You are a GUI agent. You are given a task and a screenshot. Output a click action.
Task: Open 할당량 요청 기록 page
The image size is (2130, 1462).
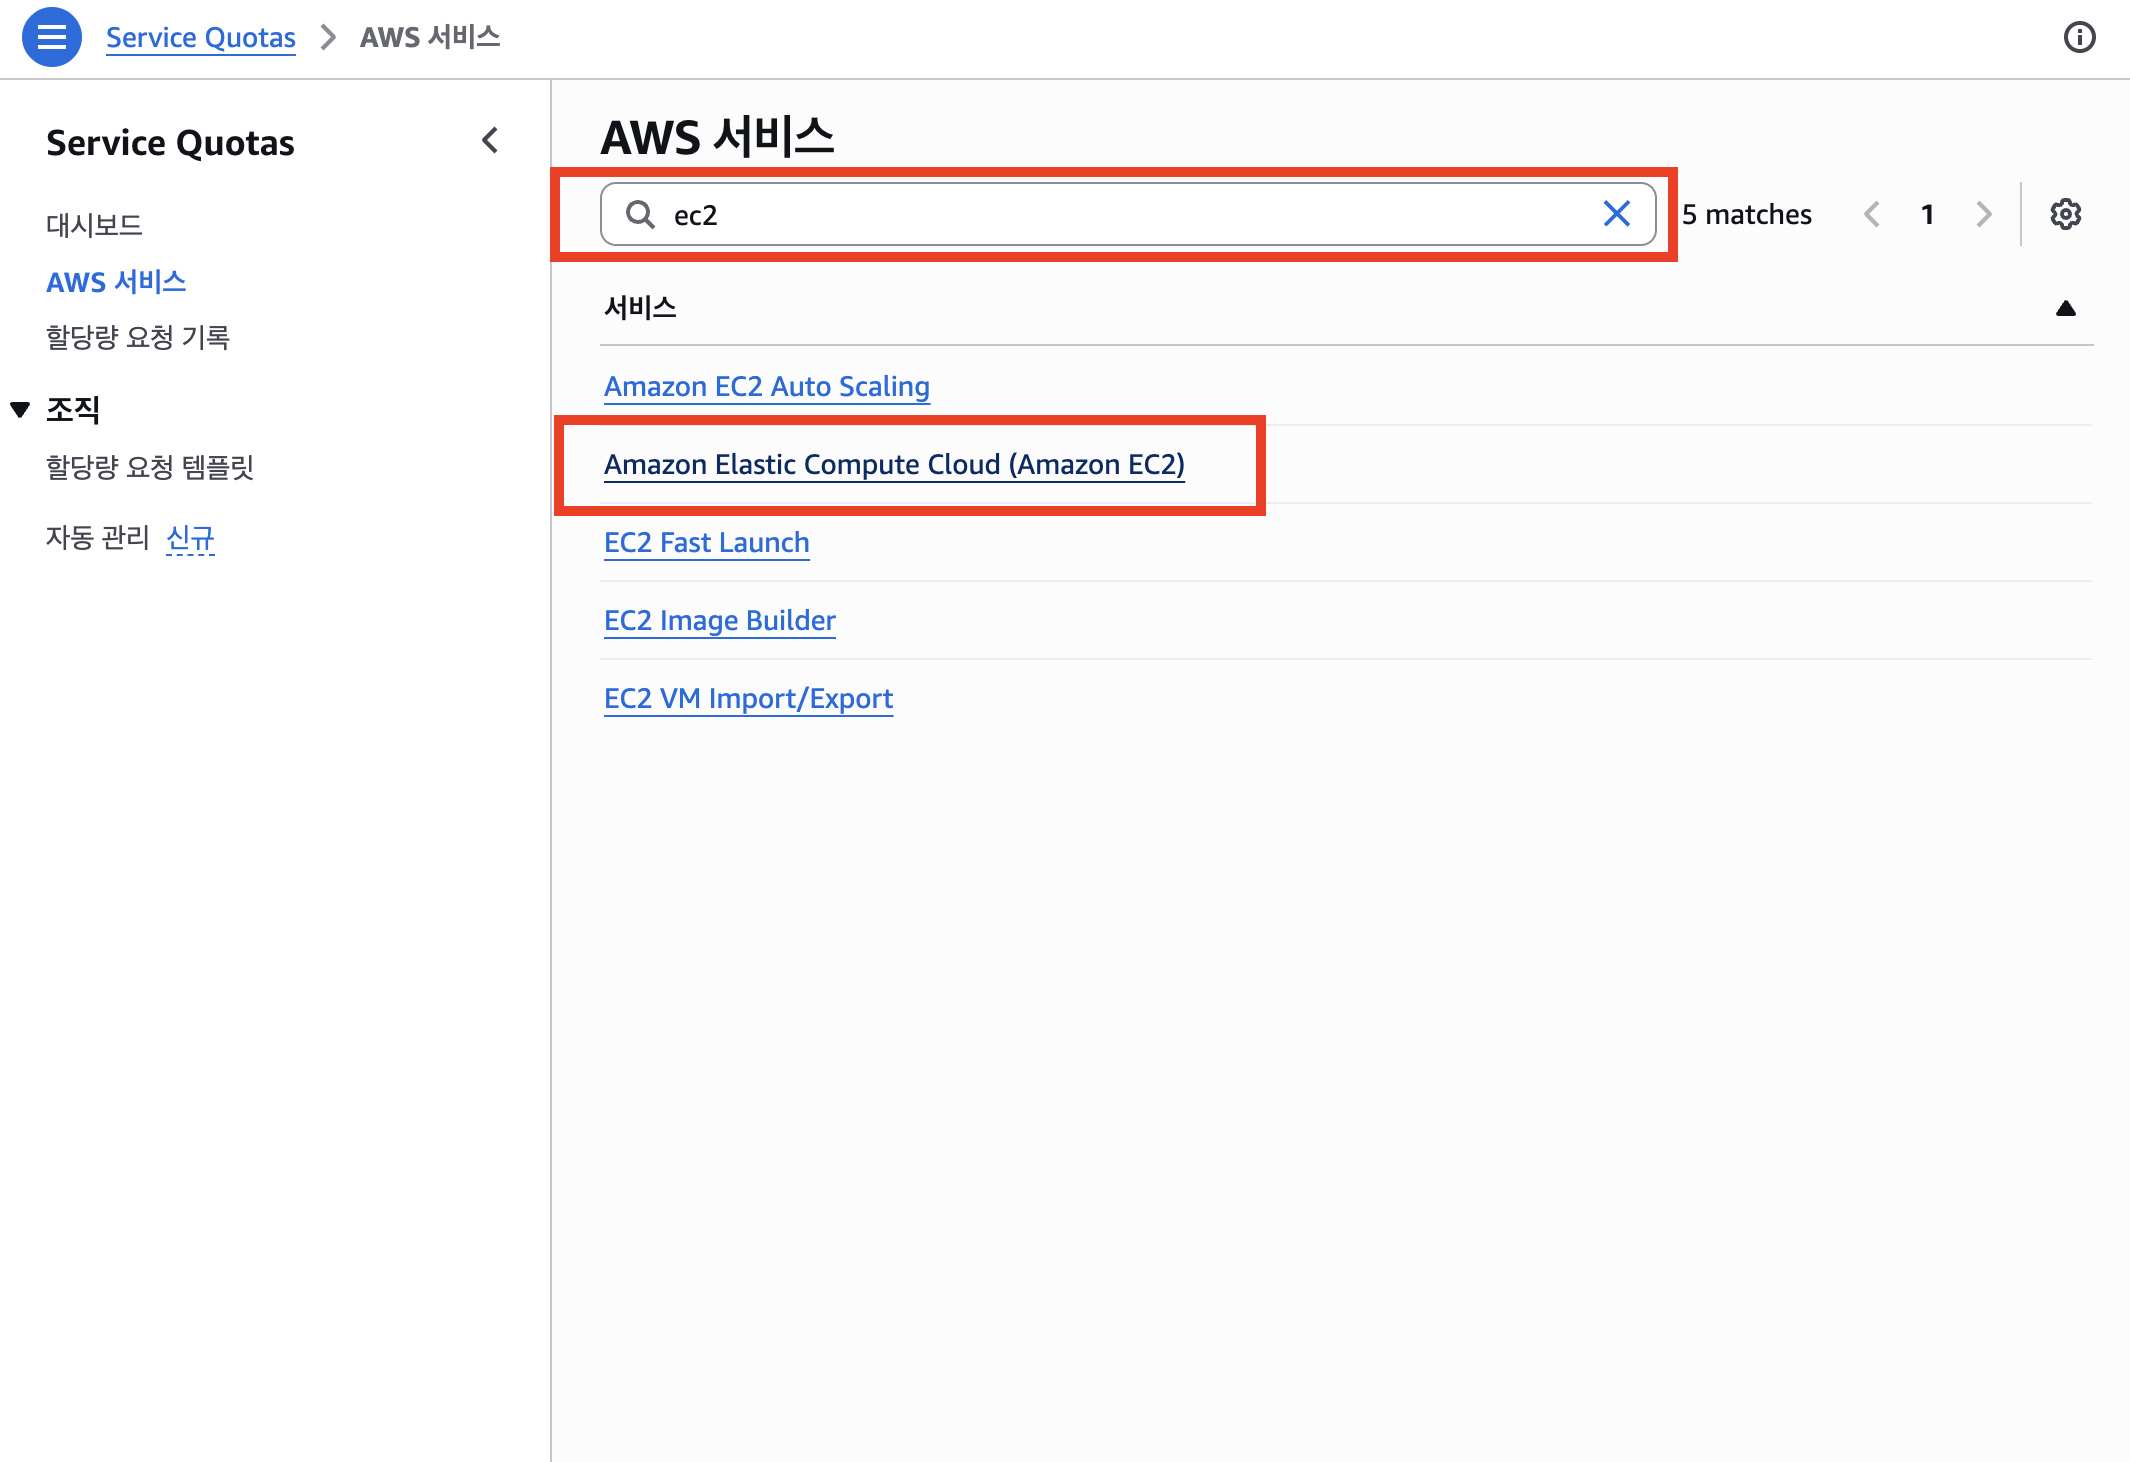point(138,337)
